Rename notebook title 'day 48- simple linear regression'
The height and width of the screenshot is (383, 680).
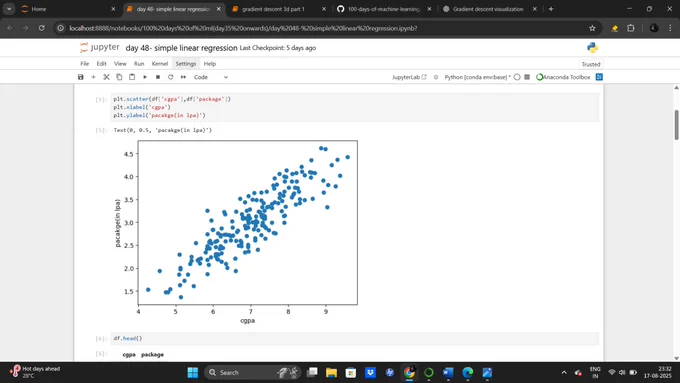click(x=181, y=48)
